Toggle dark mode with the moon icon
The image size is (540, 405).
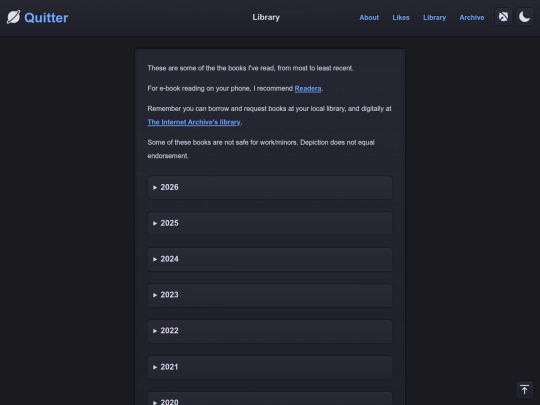pyautogui.click(x=524, y=17)
